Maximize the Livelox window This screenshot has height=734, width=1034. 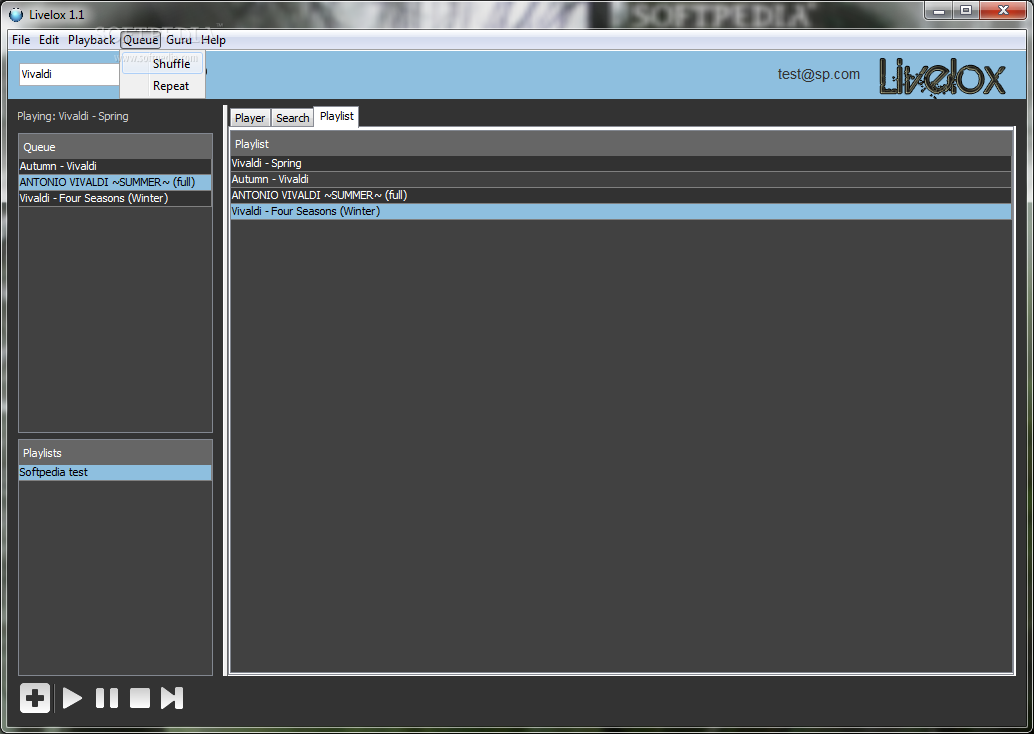[966, 11]
